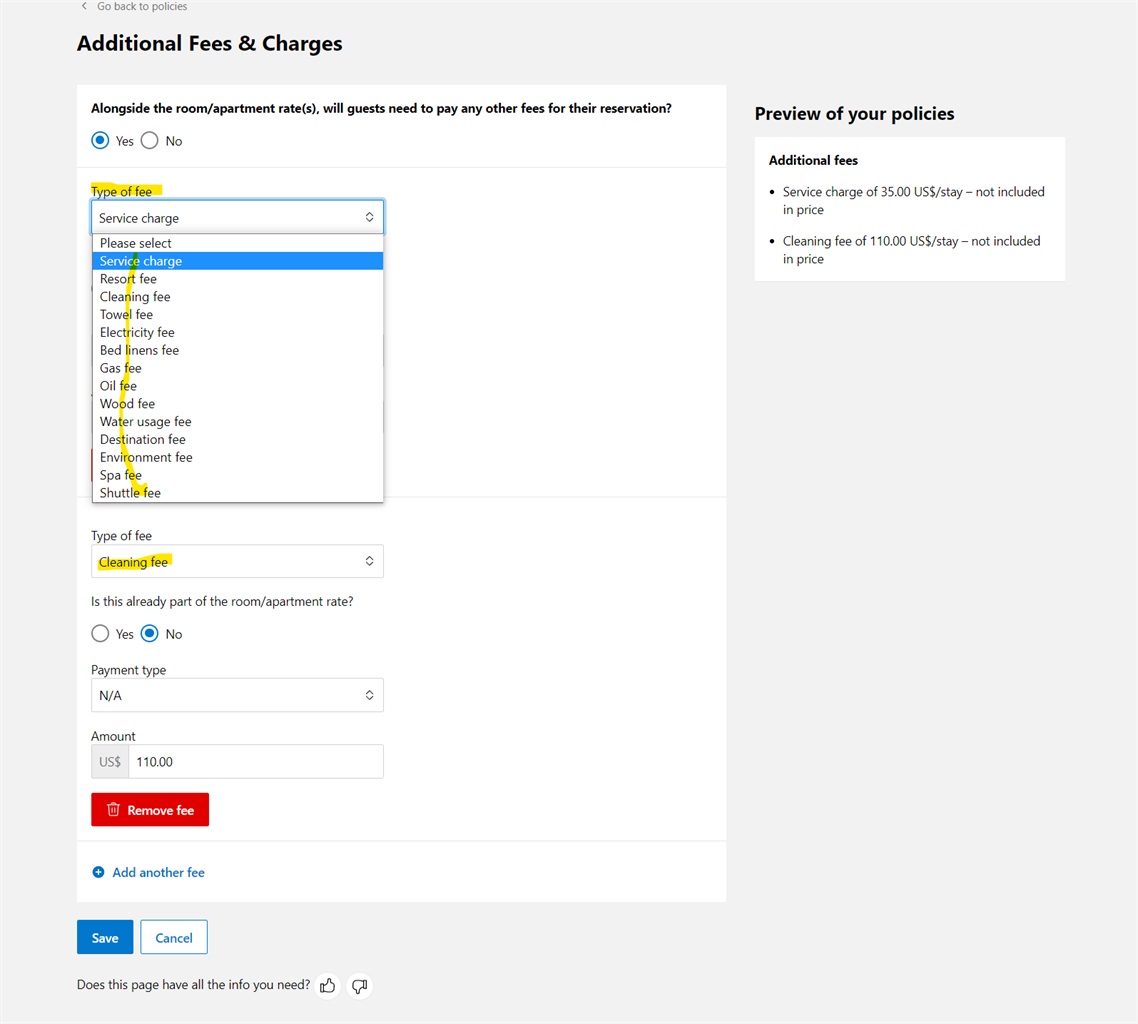Select Electricity fee option in list
Image resolution: width=1138 pixels, height=1024 pixels.
[137, 332]
